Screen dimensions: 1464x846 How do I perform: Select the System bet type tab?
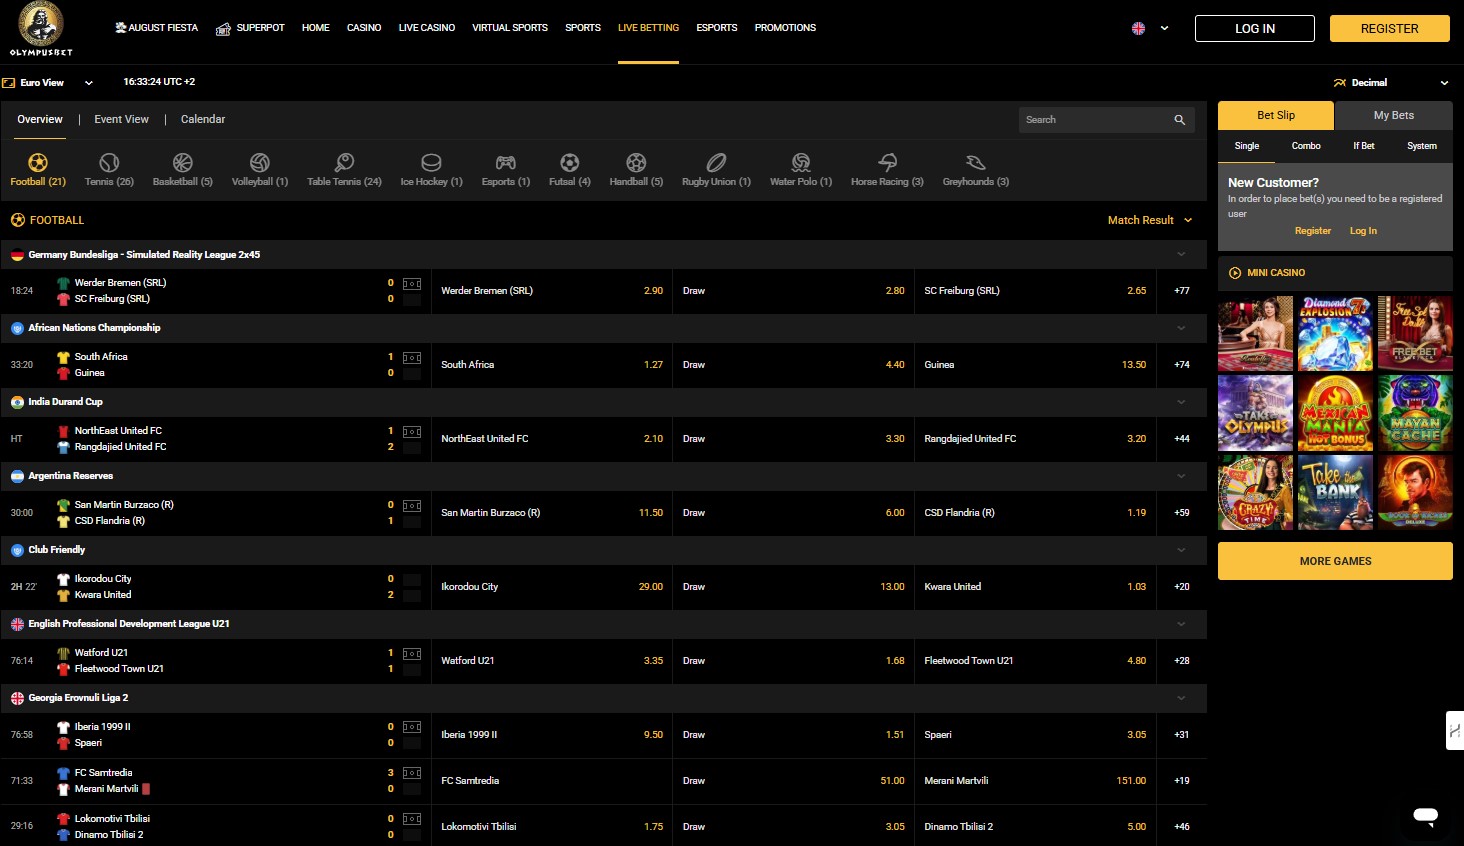(1422, 146)
